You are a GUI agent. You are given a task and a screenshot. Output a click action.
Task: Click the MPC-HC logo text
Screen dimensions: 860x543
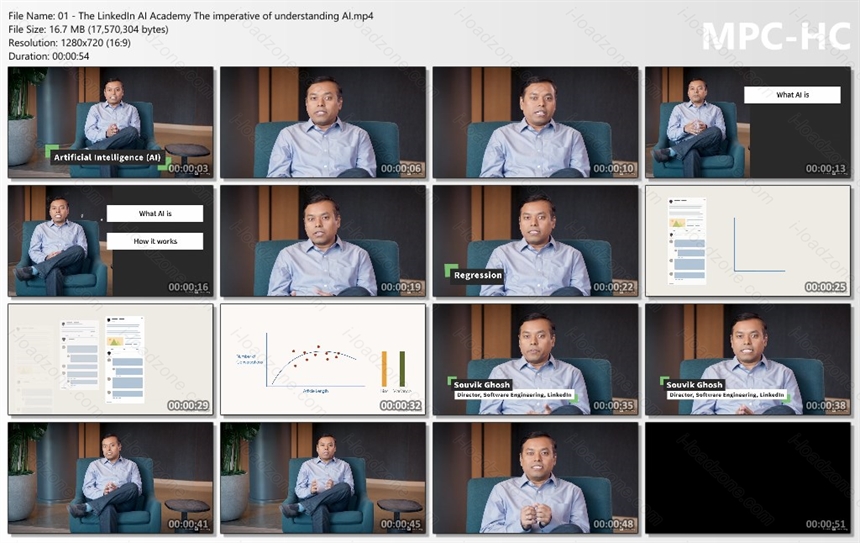coord(776,36)
